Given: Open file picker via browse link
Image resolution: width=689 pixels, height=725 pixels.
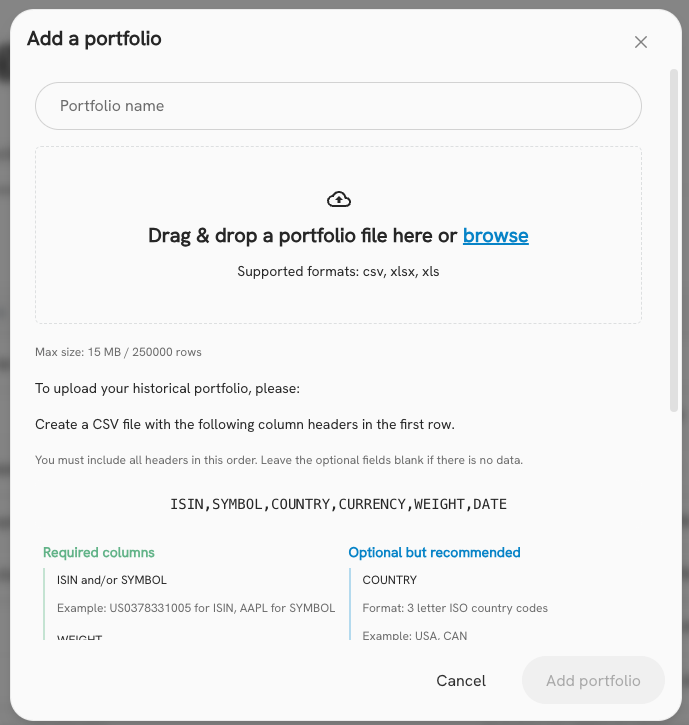Looking at the screenshot, I should 496,236.
